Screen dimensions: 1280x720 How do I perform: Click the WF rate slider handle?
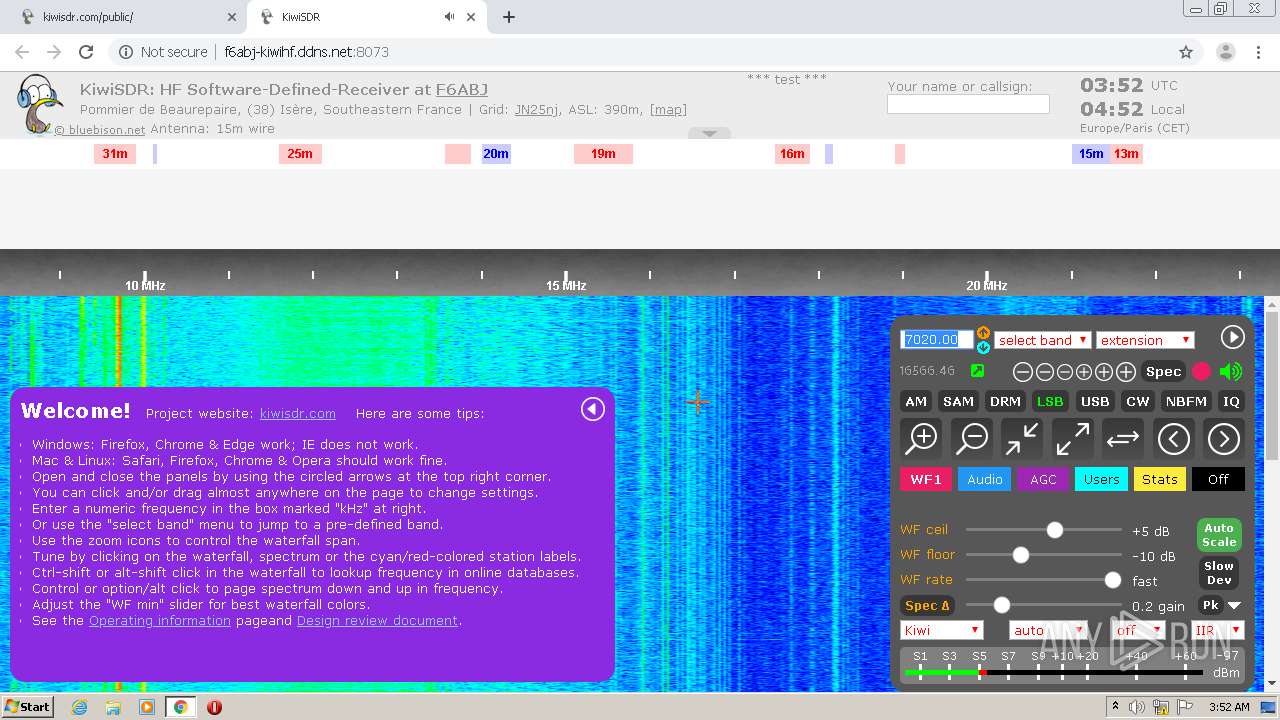(1112, 579)
